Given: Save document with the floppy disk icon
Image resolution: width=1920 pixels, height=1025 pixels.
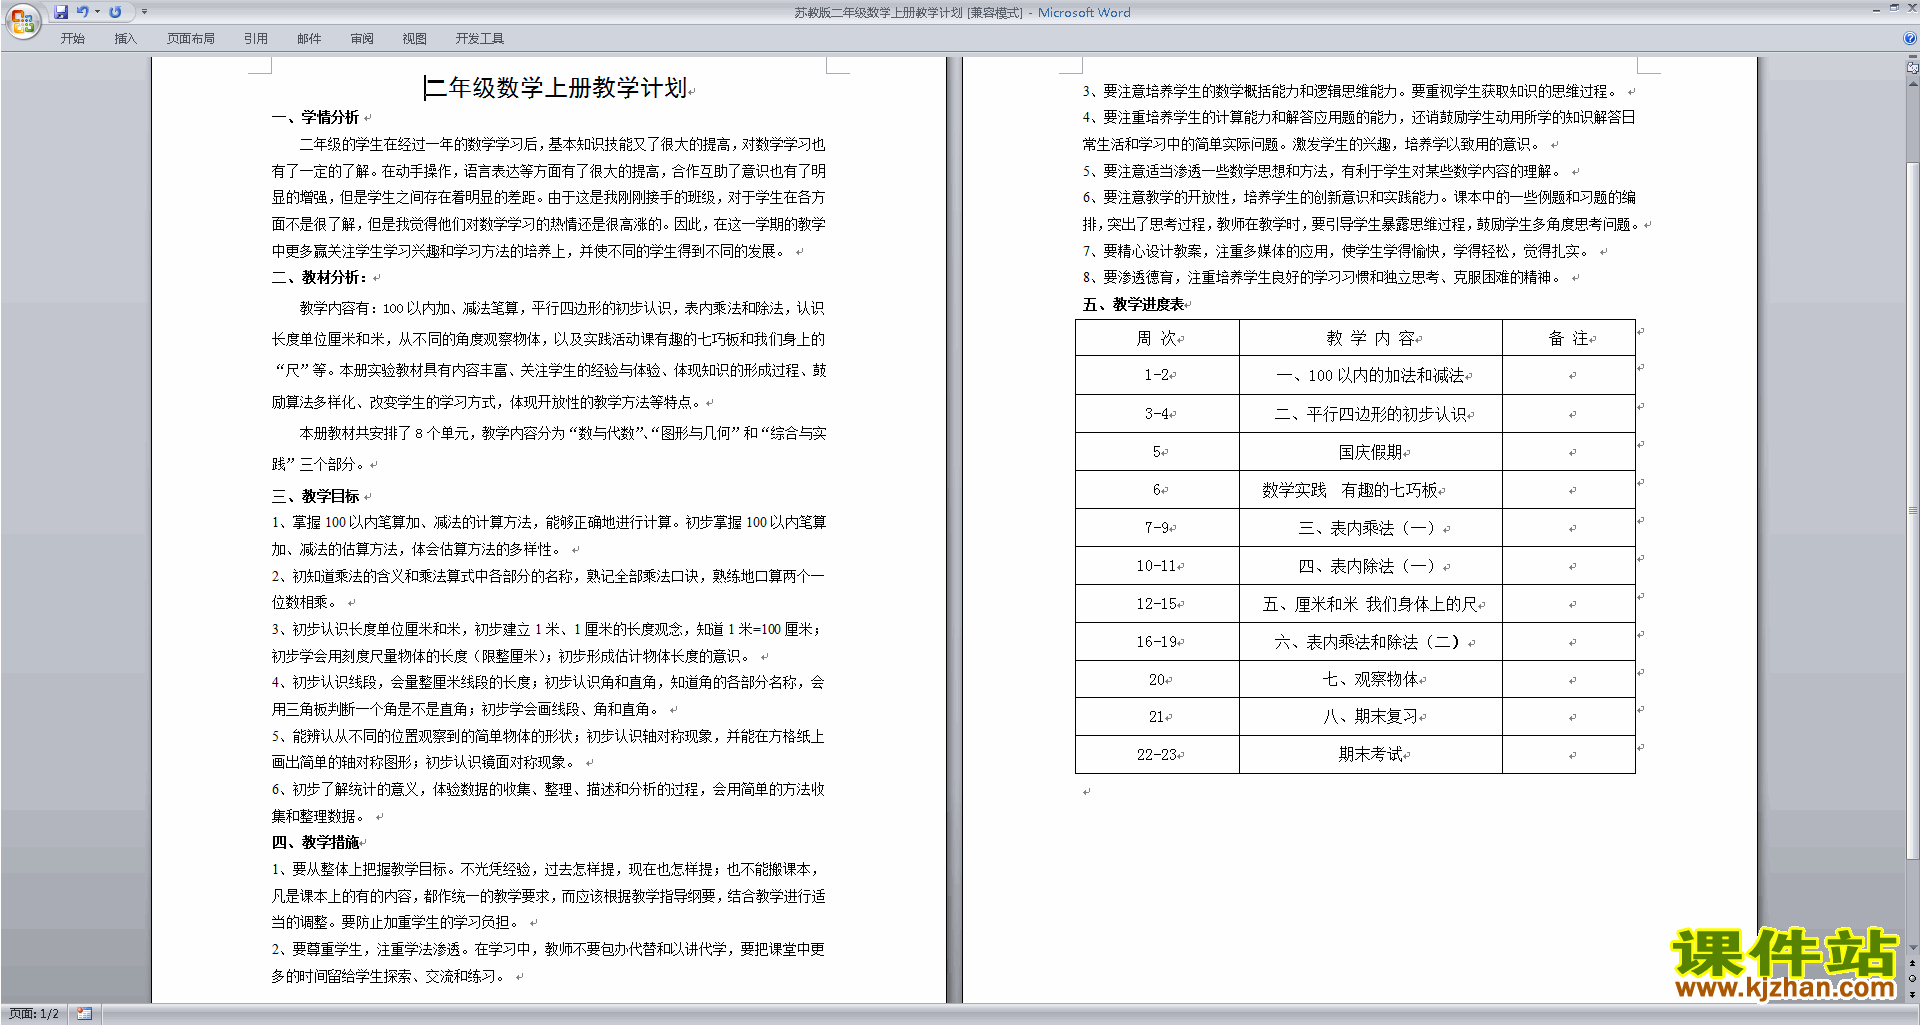Looking at the screenshot, I should [x=61, y=12].
